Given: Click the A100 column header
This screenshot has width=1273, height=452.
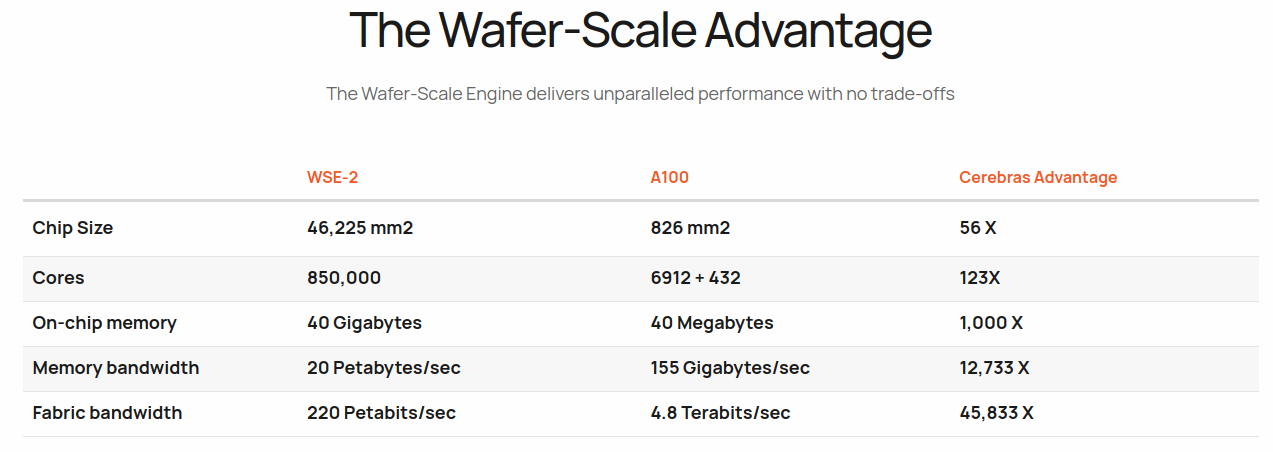Looking at the screenshot, I should point(670,177).
